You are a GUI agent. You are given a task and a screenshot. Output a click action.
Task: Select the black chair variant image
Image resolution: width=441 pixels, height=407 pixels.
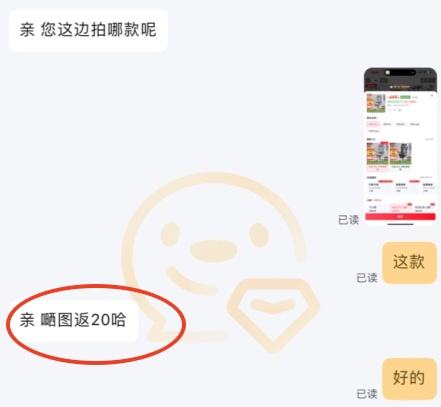tap(401, 155)
